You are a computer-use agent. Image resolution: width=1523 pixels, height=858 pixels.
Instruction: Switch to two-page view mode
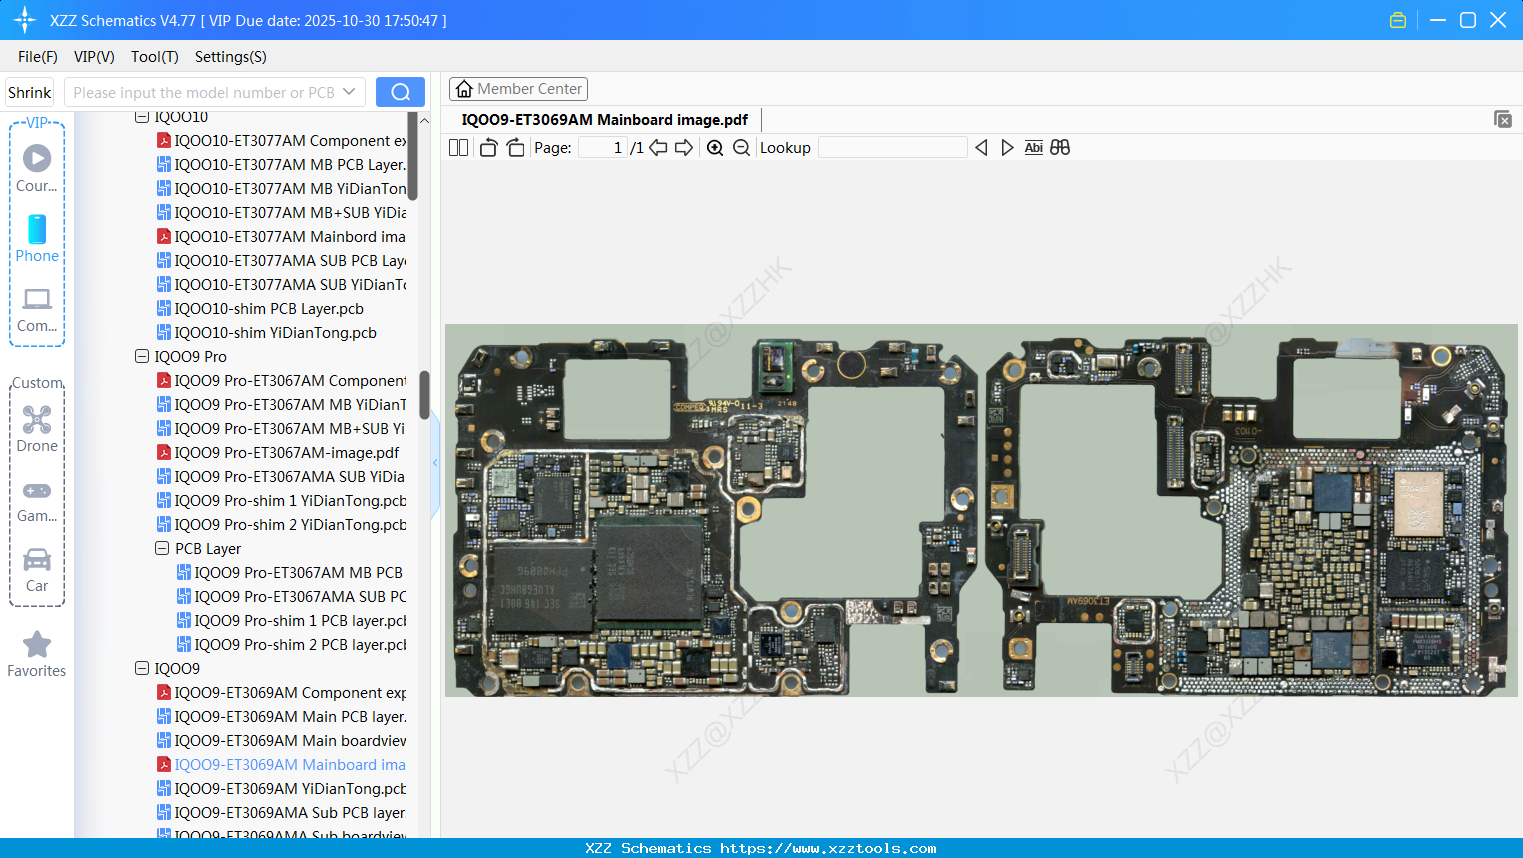click(x=458, y=147)
